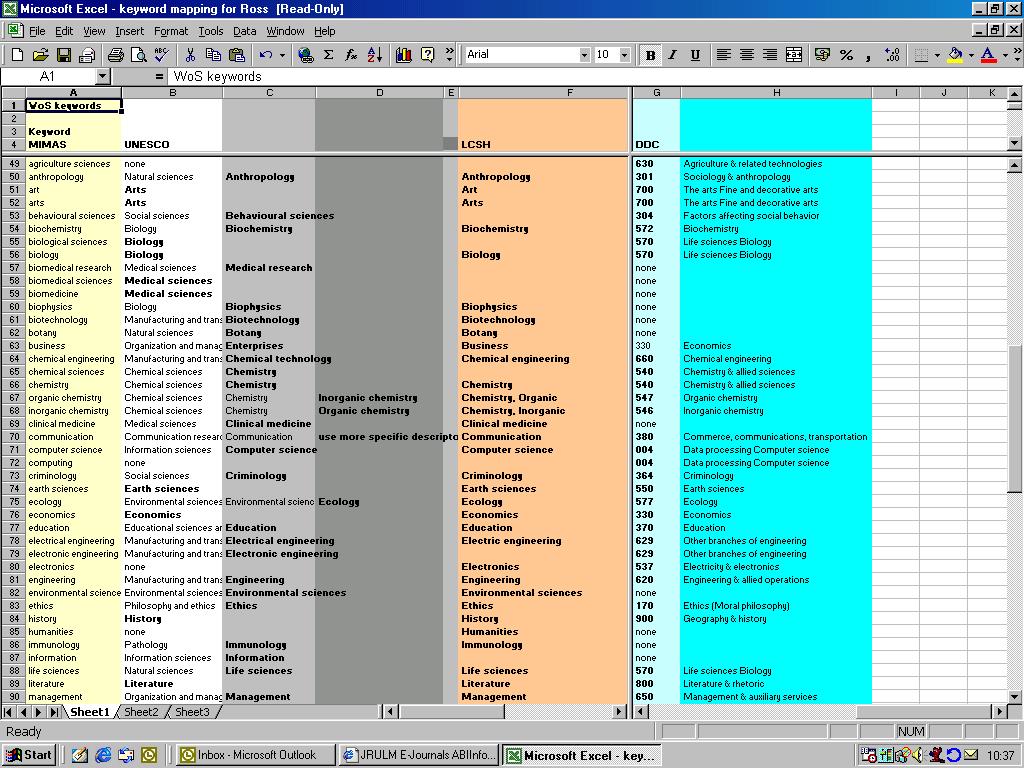Switch to JRULM E-Journals ABIInfo taskbar button

[x=419, y=755]
